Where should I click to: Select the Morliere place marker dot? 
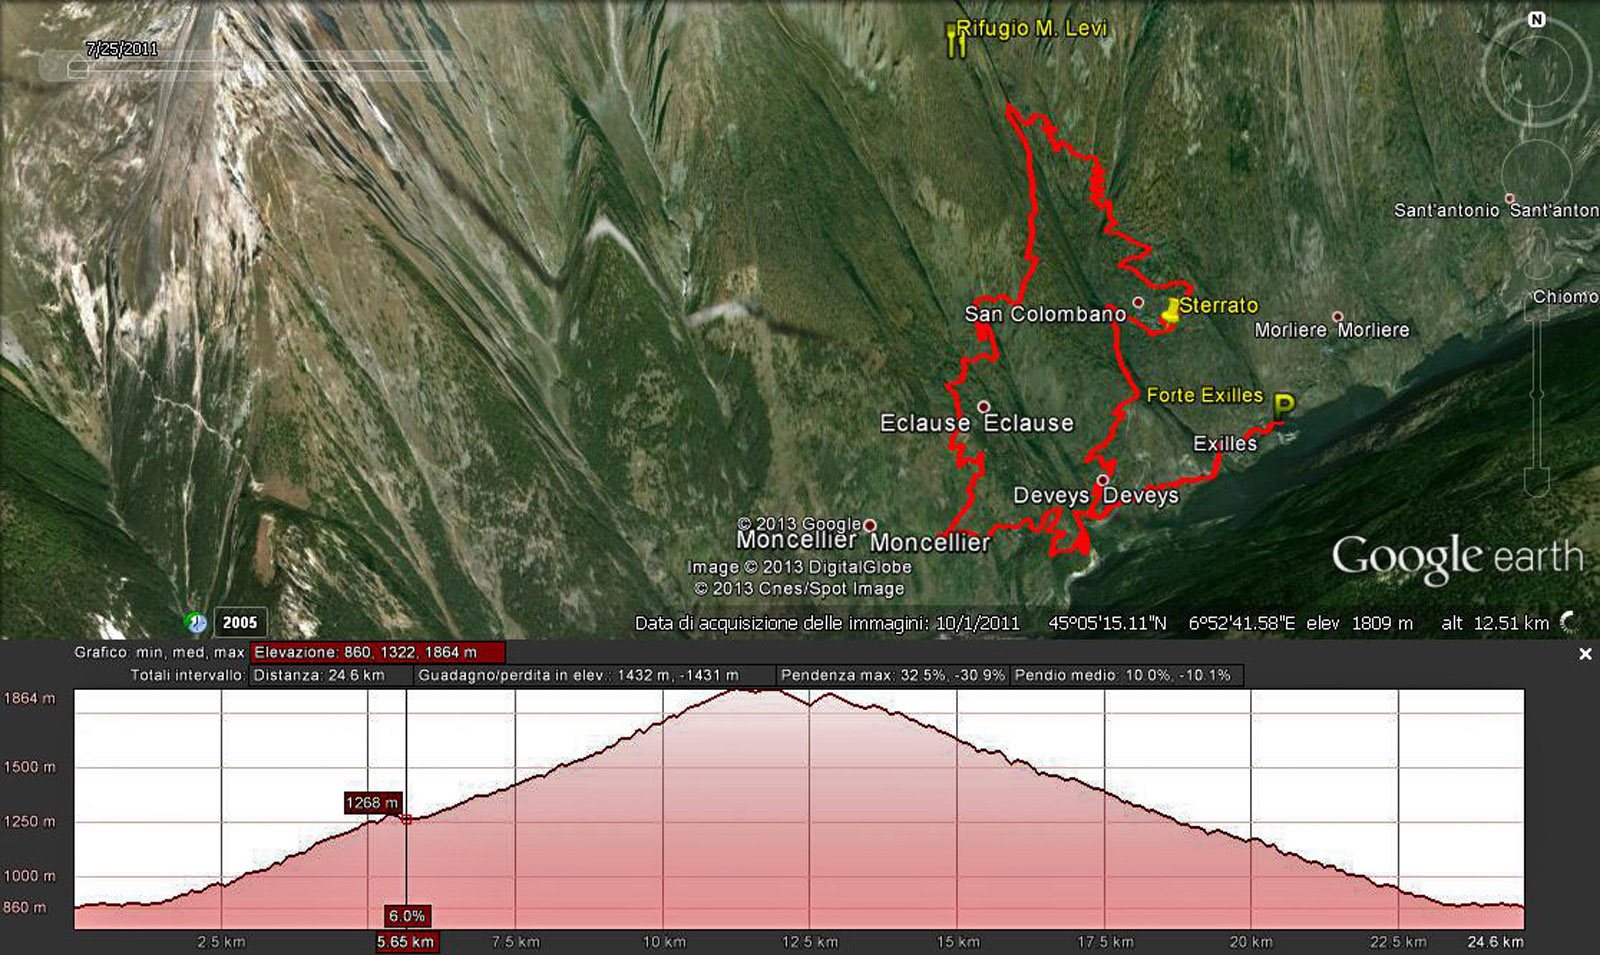tap(1337, 317)
